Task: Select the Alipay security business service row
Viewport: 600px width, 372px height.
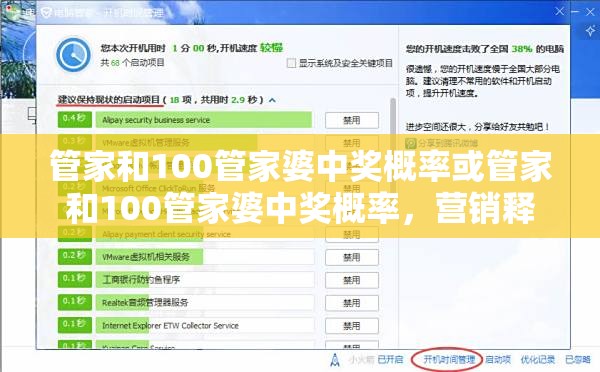Action: [x=204, y=120]
